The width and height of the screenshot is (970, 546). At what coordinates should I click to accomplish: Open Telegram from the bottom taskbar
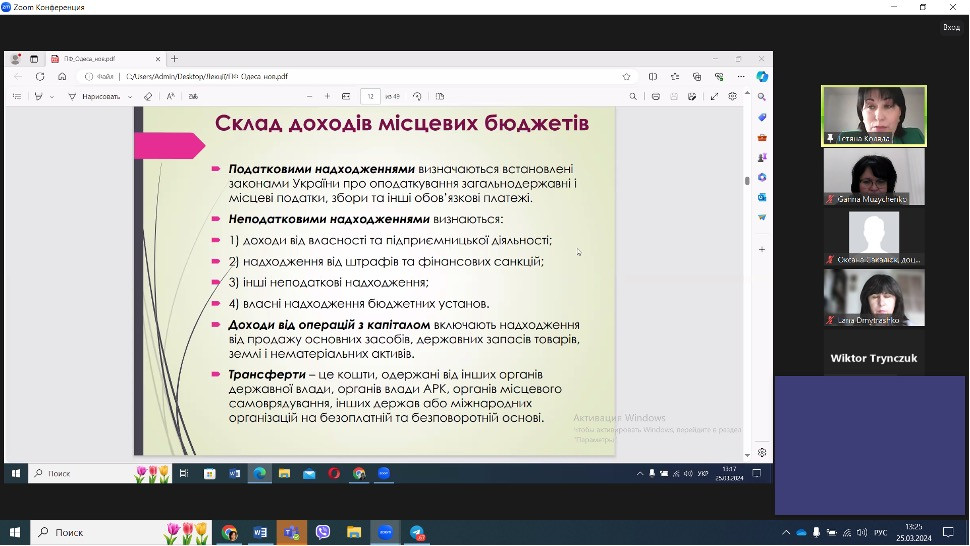pyautogui.click(x=417, y=532)
